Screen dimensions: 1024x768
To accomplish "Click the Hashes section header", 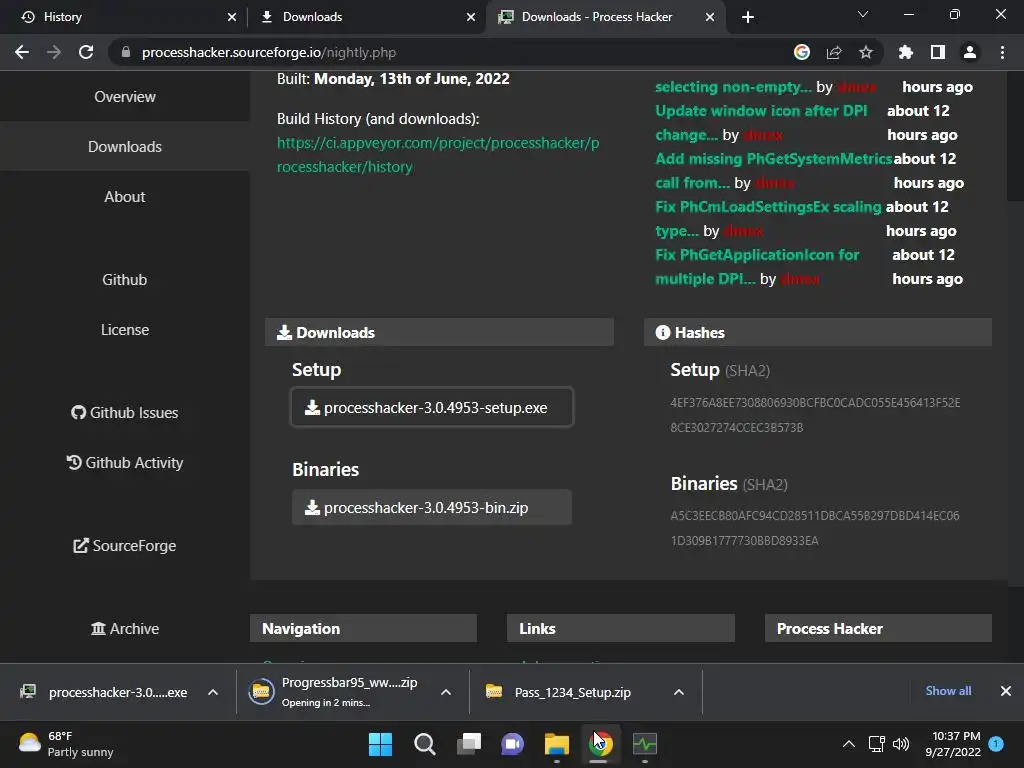I will (x=818, y=332).
